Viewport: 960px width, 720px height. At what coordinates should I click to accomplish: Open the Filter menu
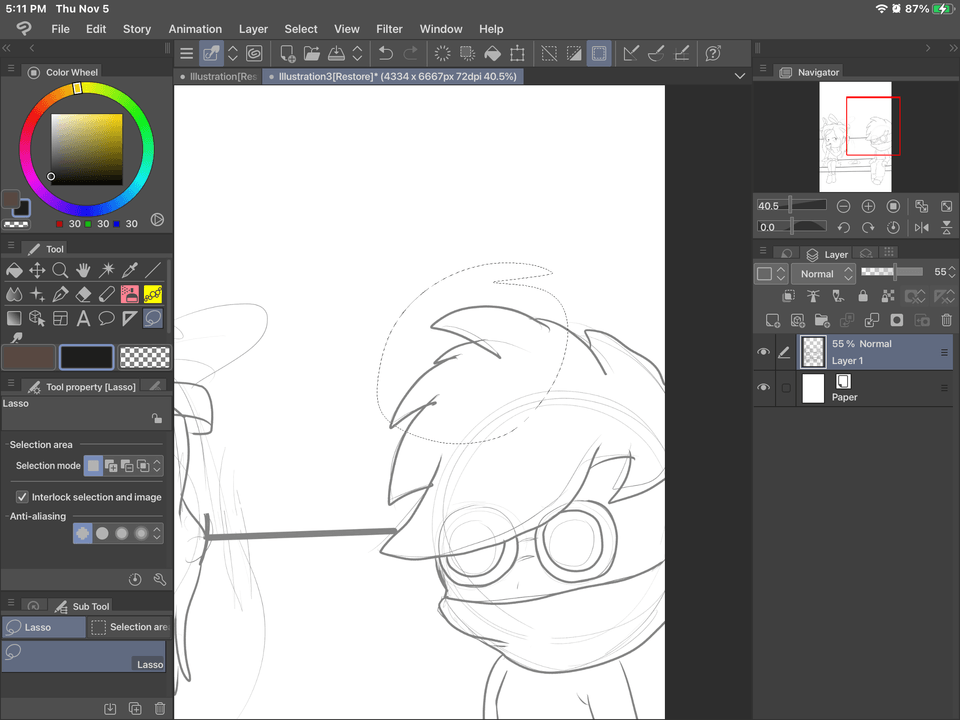[389, 29]
